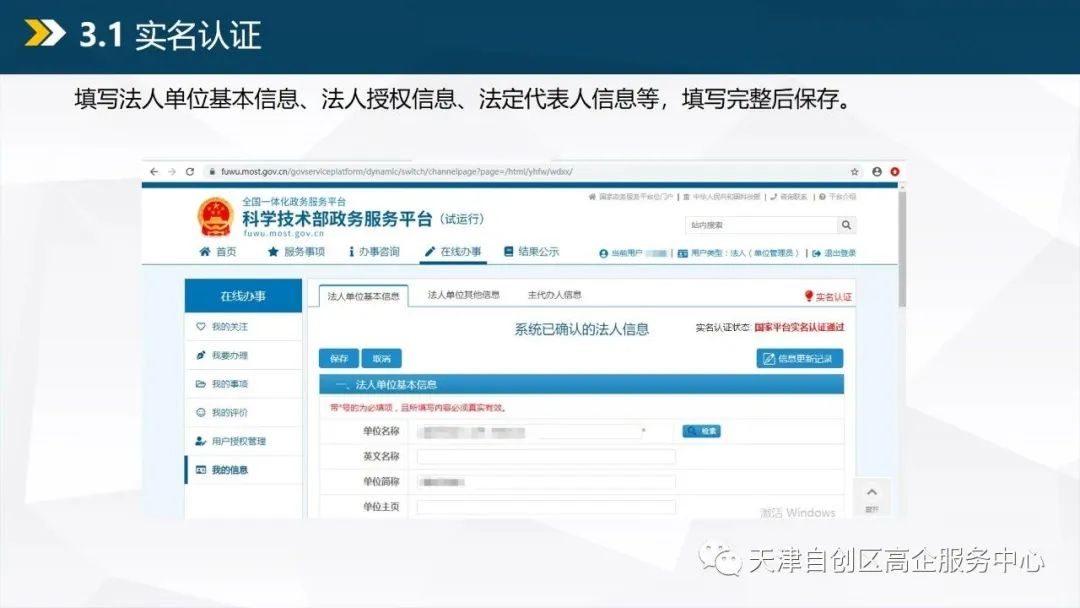This screenshot has width=1080, height=608.
Task: Click the fuwu.most.gov.cn address bar
Action: 396,171
